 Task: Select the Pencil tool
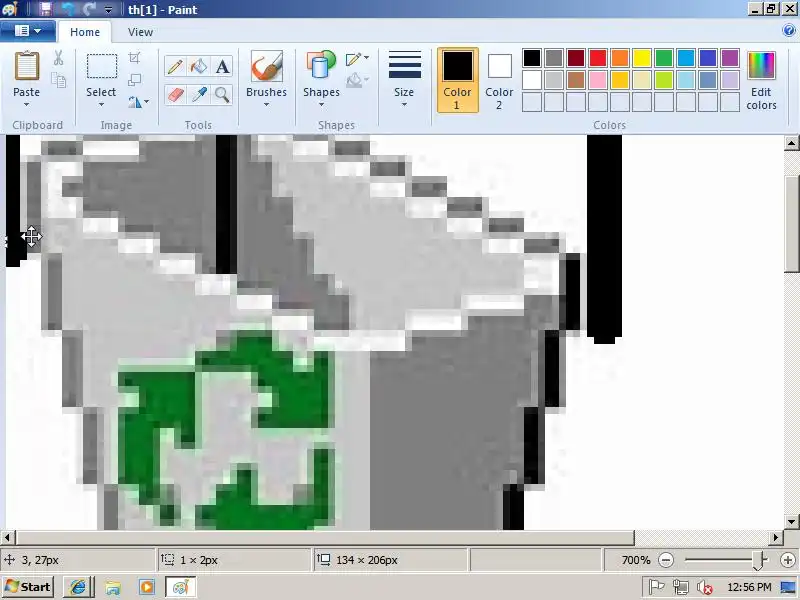click(175, 67)
